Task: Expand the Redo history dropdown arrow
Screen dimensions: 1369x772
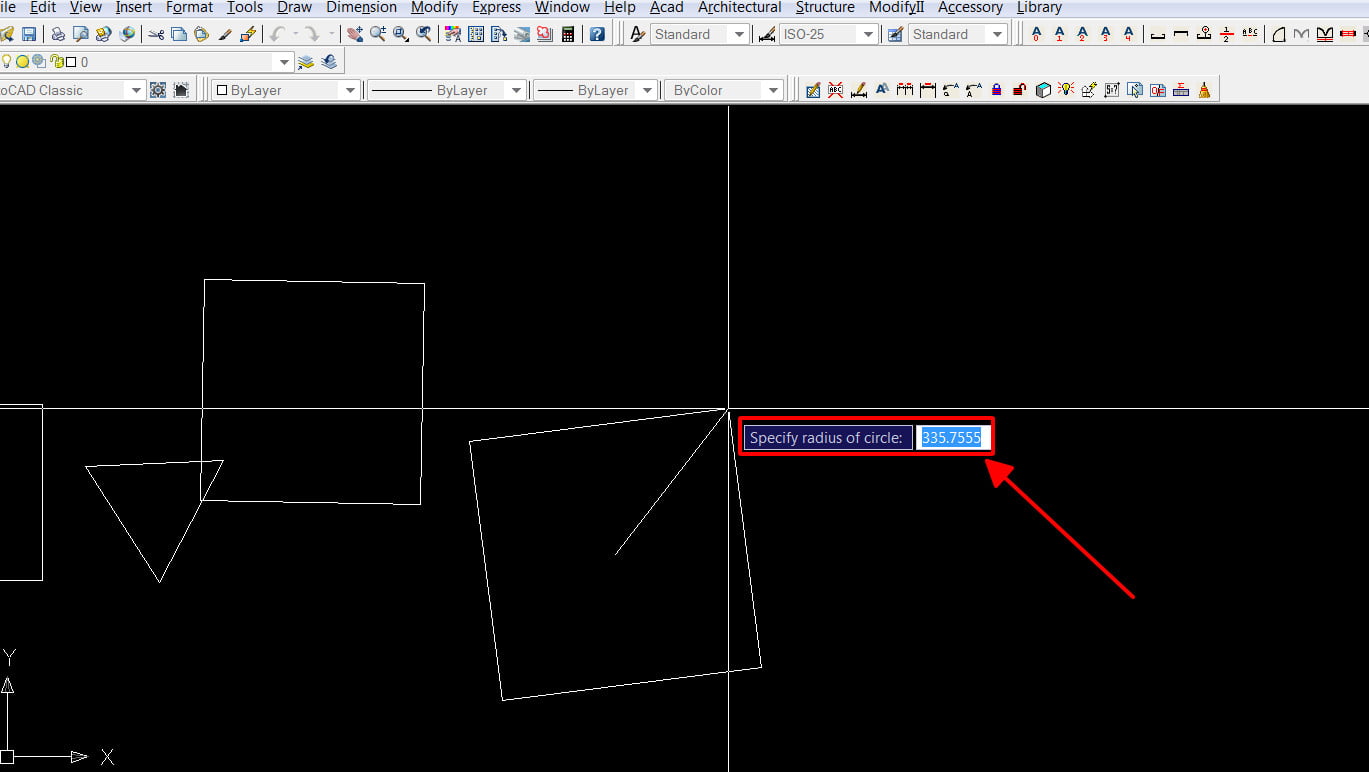Action: 331,34
